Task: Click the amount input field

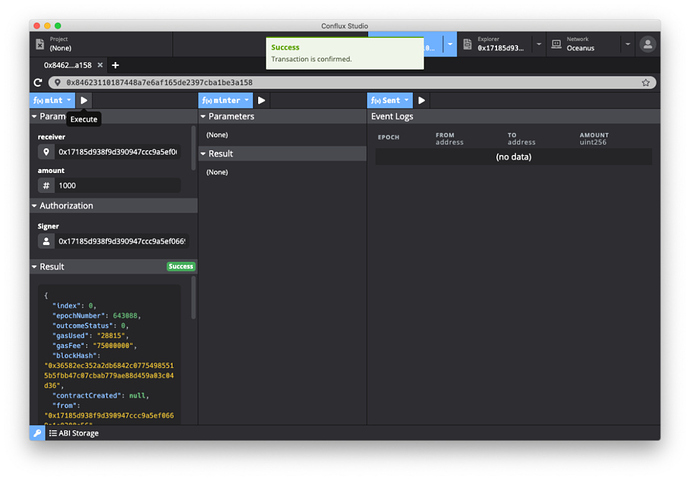Action: 118,186
